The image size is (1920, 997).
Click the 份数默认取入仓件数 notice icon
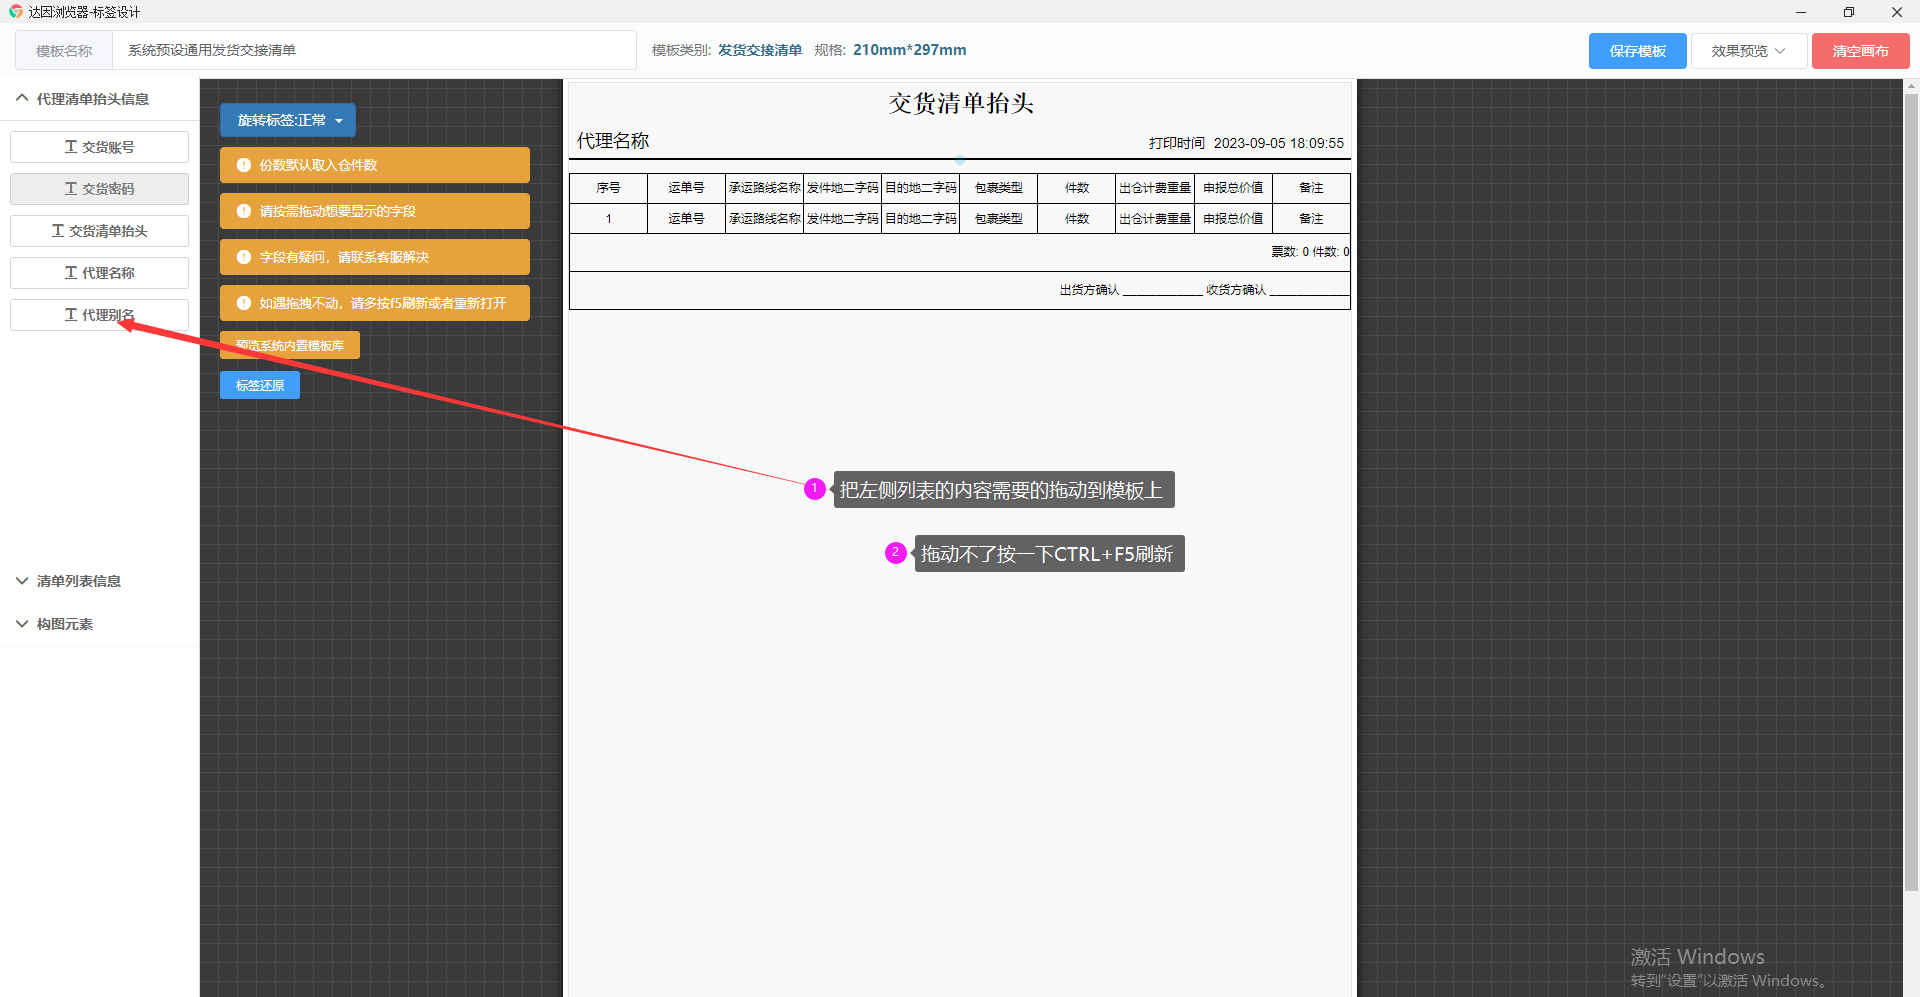pyautogui.click(x=243, y=165)
